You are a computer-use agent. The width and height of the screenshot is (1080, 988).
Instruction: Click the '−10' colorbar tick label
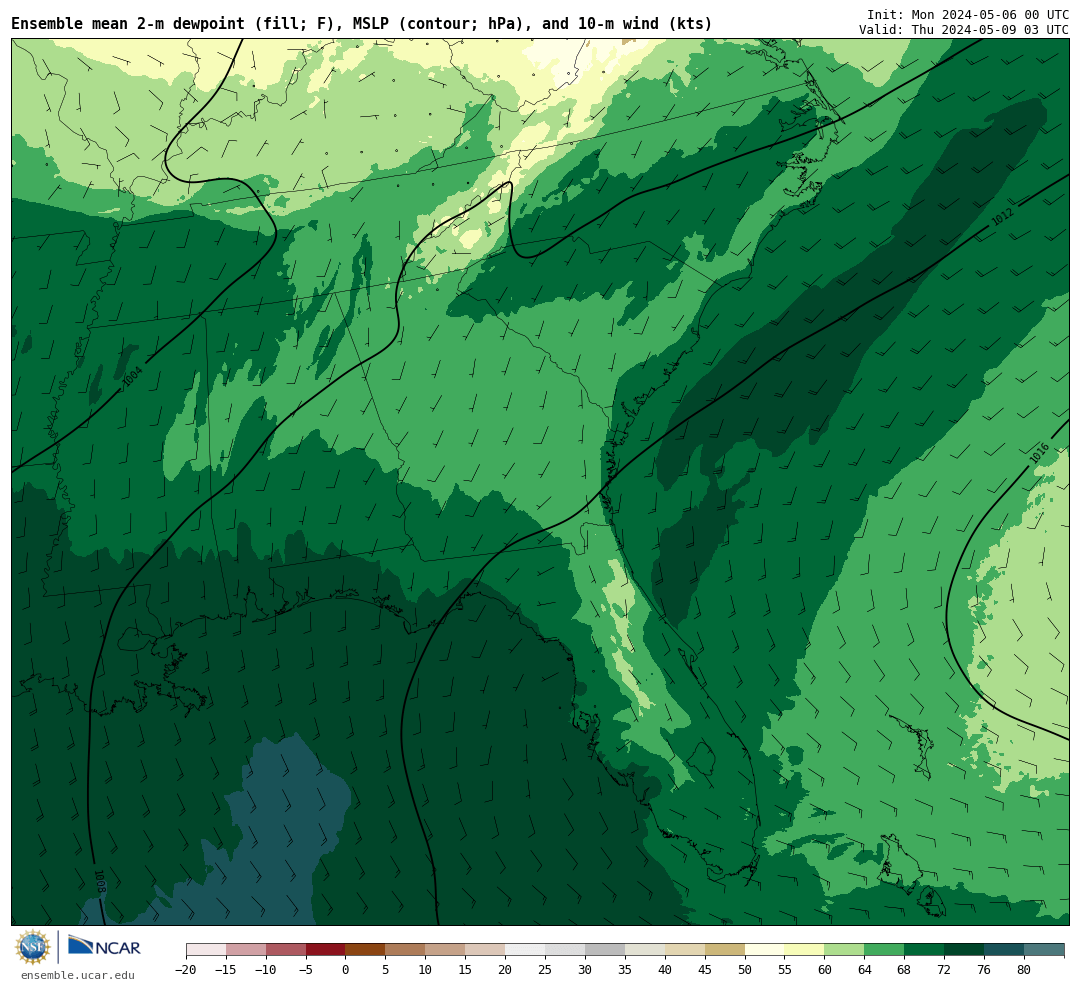coord(266,969)
